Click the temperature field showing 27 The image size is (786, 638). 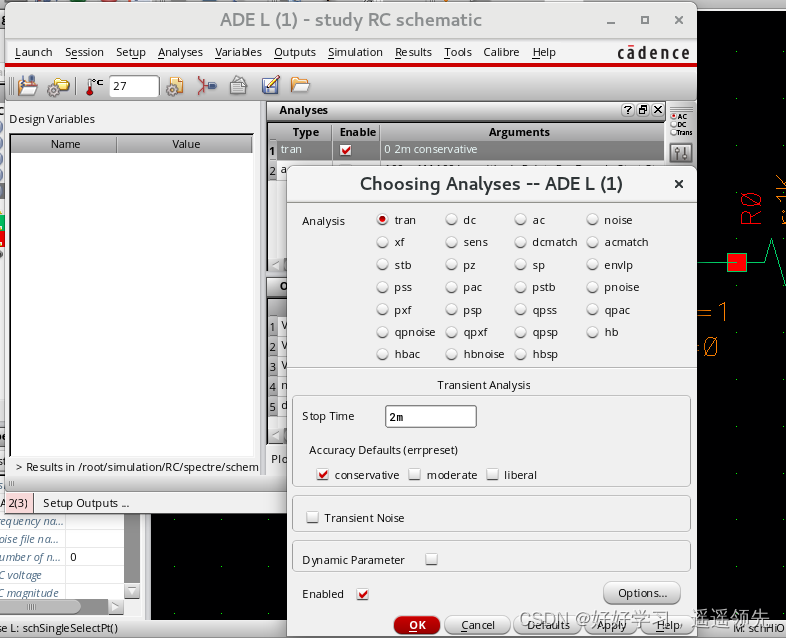[x=134, y=86]
